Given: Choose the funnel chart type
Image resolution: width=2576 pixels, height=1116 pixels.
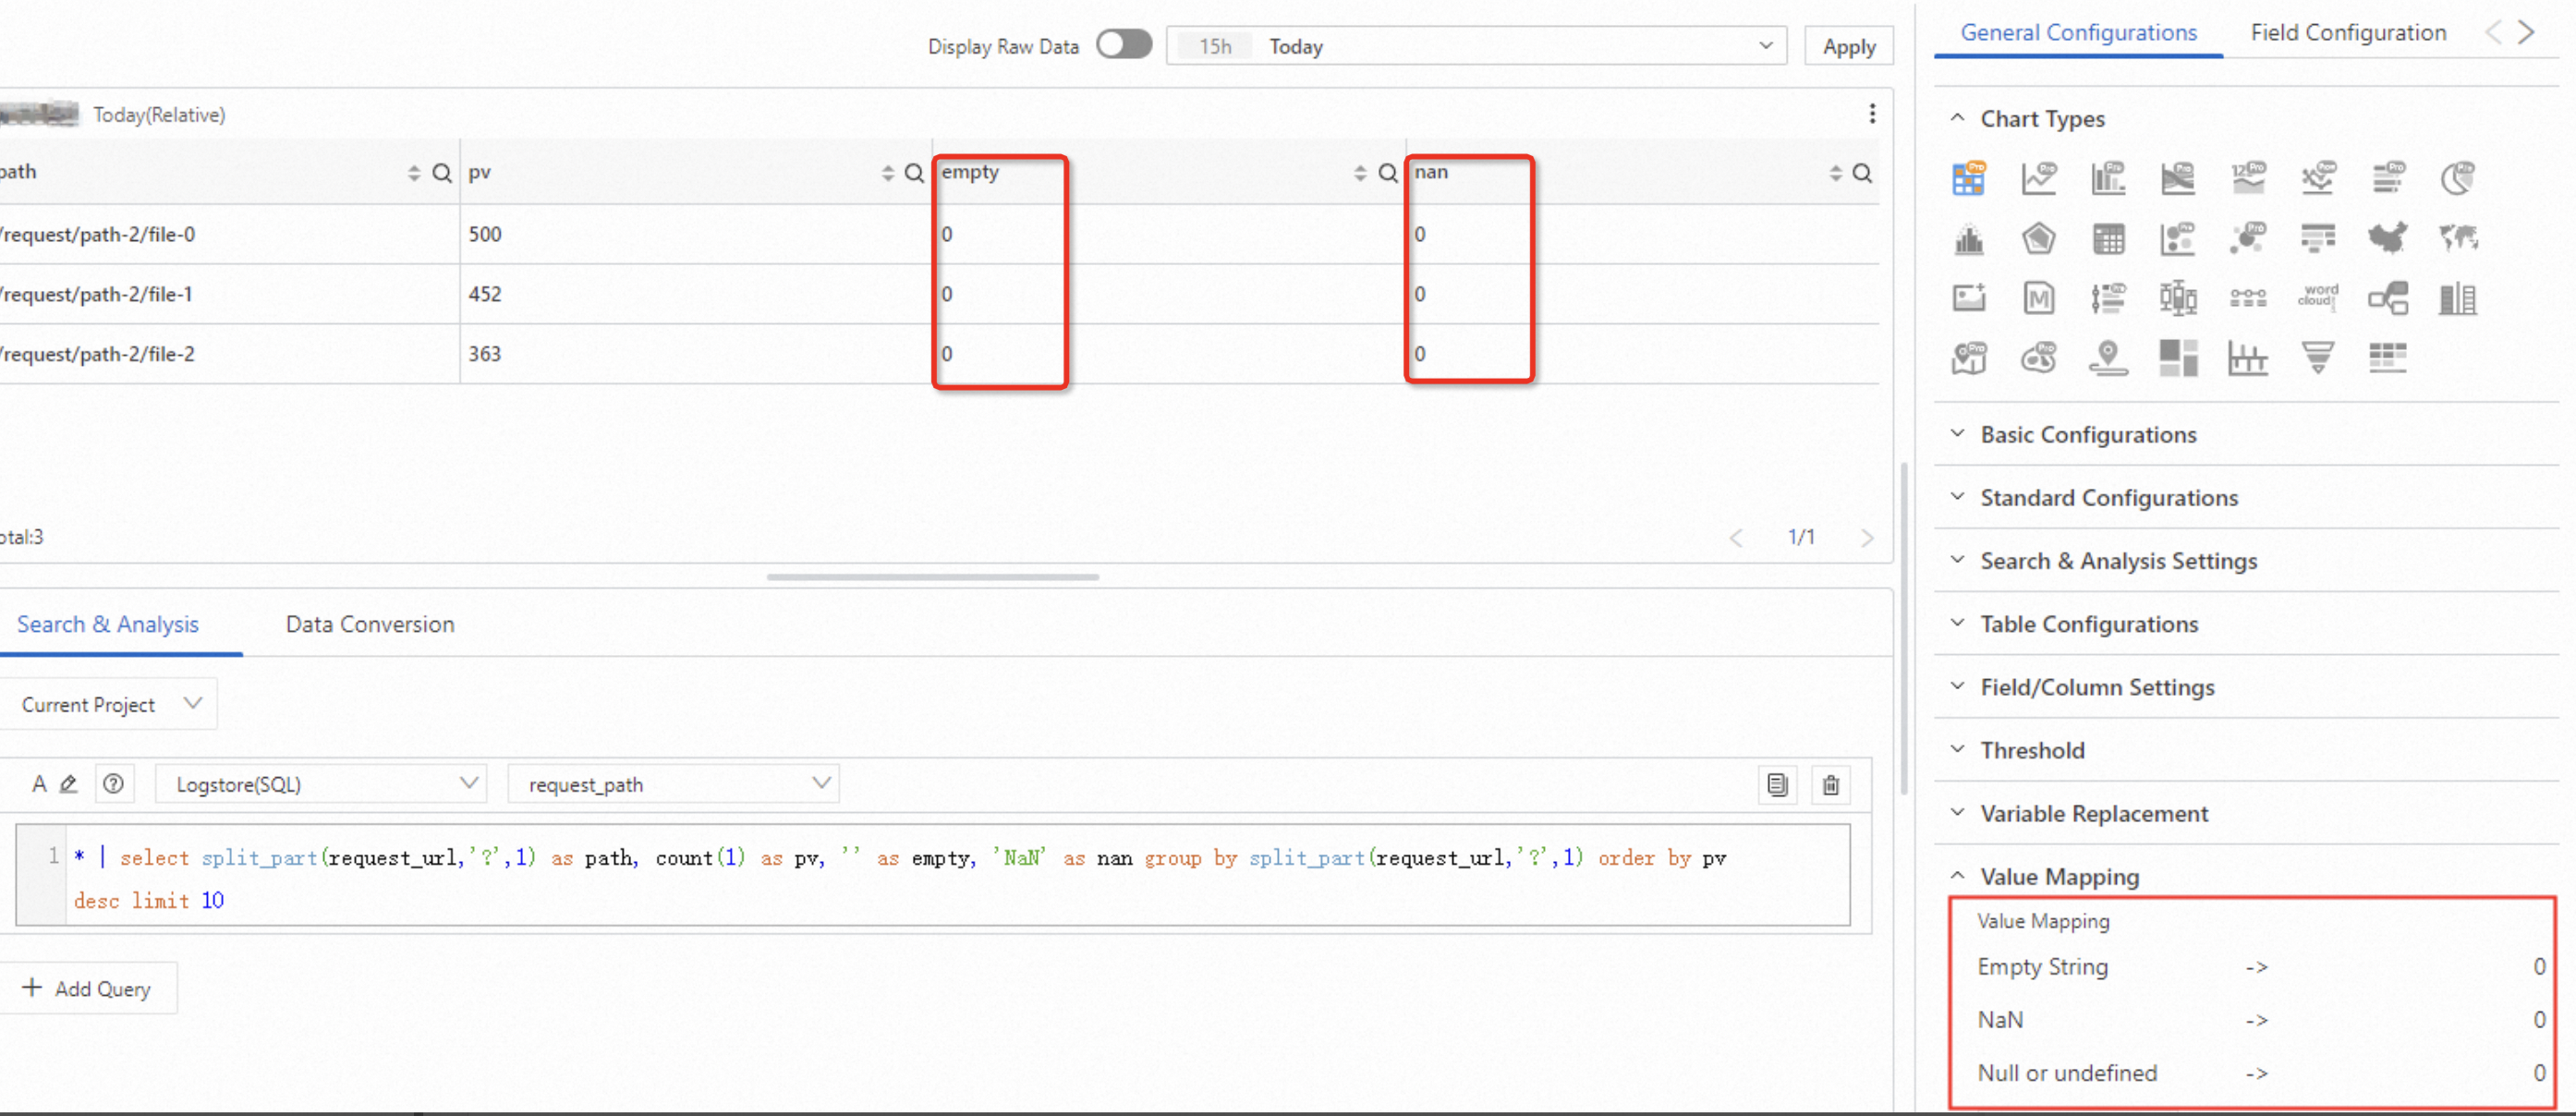Looking at the screenshot, I should point(2317,357).
